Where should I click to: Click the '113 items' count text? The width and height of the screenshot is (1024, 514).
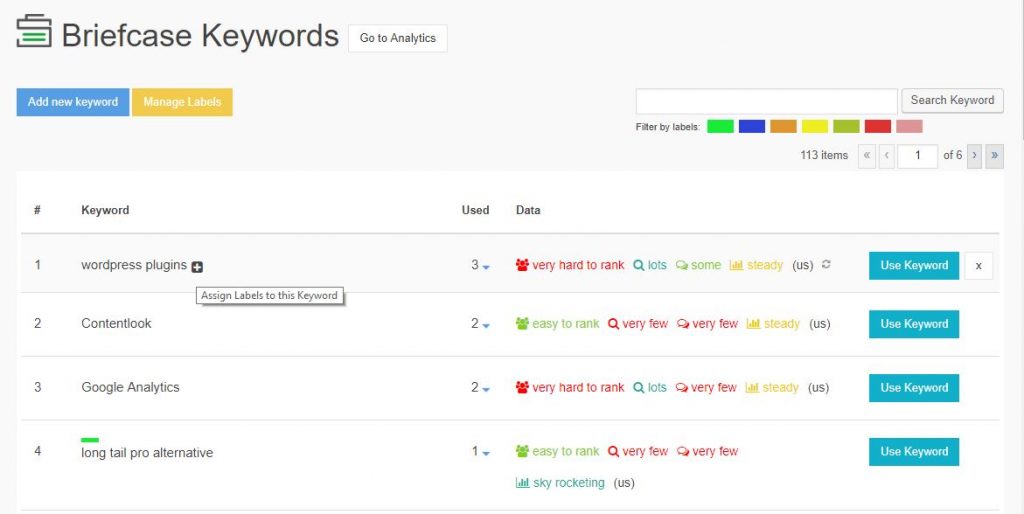point(824,155)
